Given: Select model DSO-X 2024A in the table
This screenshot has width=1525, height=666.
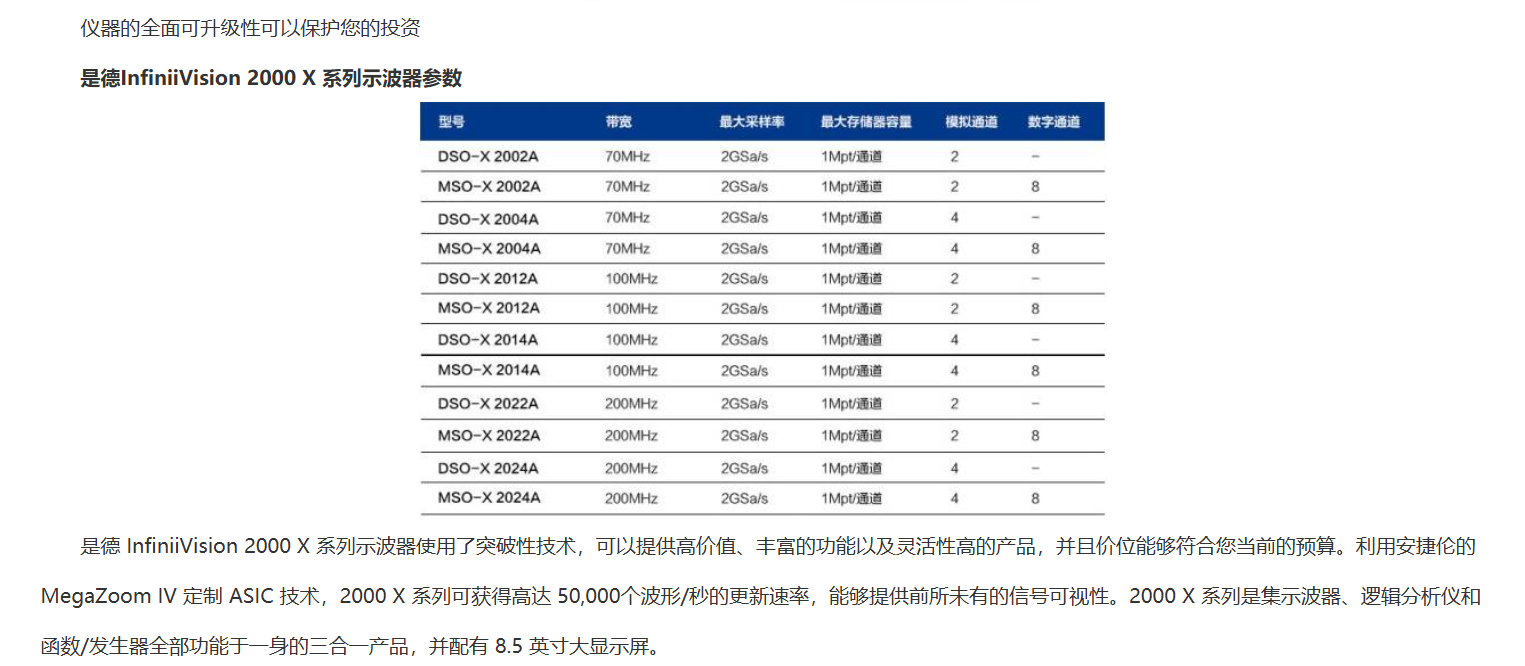Looking at the screenshot, I should tap(489, 468).
